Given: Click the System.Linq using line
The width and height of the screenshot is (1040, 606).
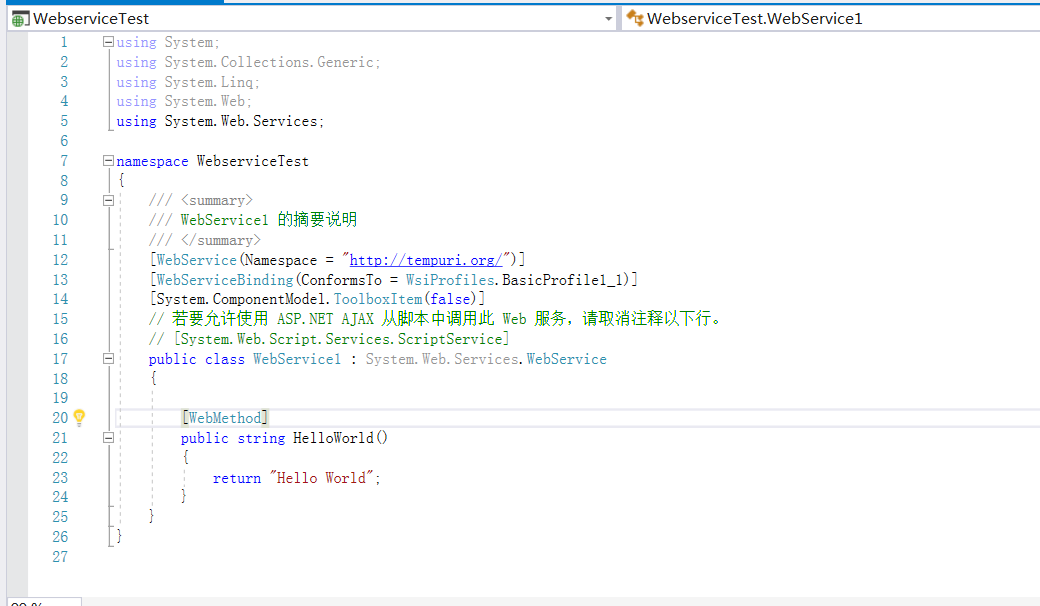Looking at the screenshot, I should (x=188, y=82).
